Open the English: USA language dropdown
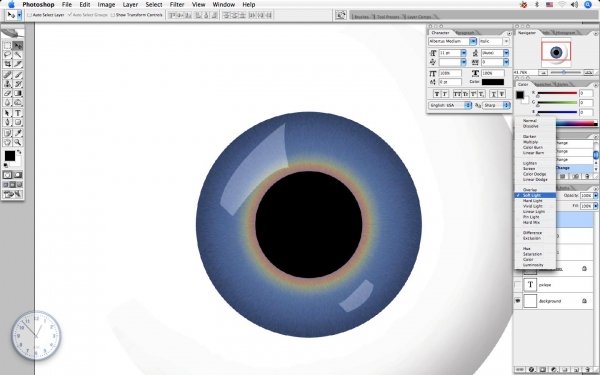Screen dimensions: 600x375 pyautogui.click(x=450, y=105)
